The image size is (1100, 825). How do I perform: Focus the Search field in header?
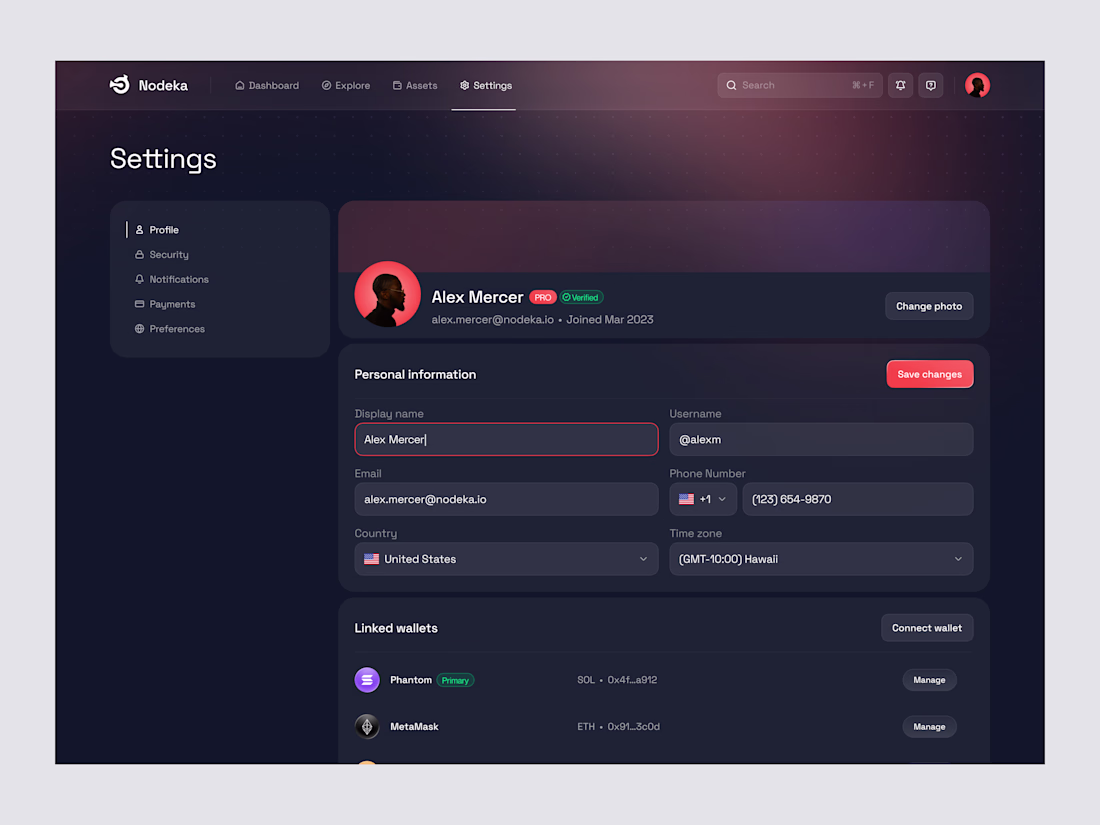799,86
